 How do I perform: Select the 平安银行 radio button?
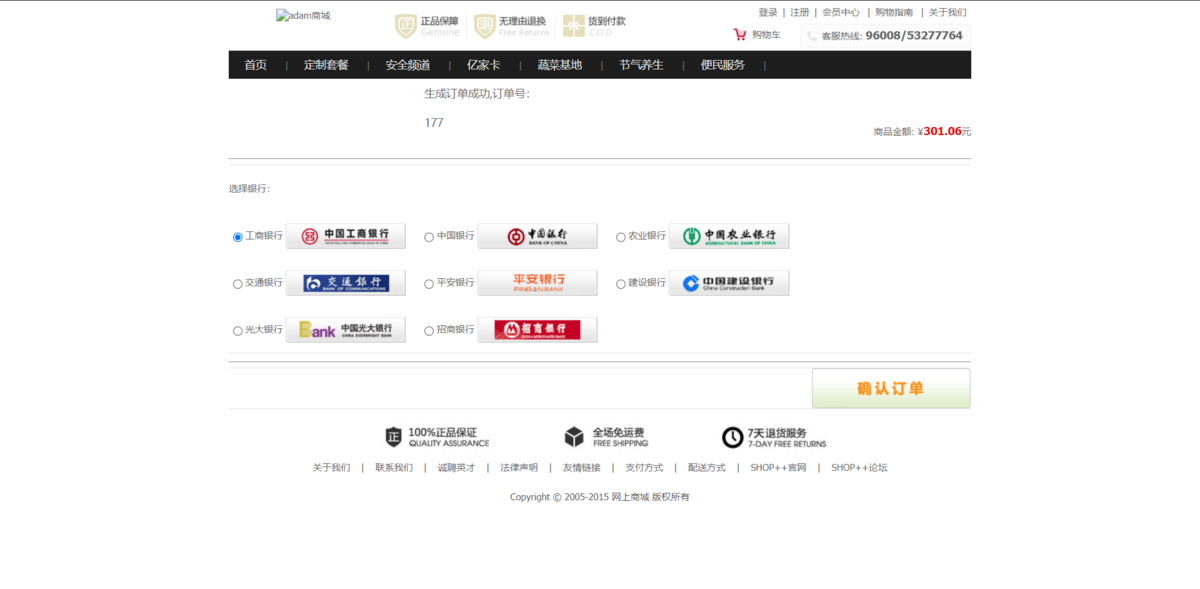click(x=429, y=284)
